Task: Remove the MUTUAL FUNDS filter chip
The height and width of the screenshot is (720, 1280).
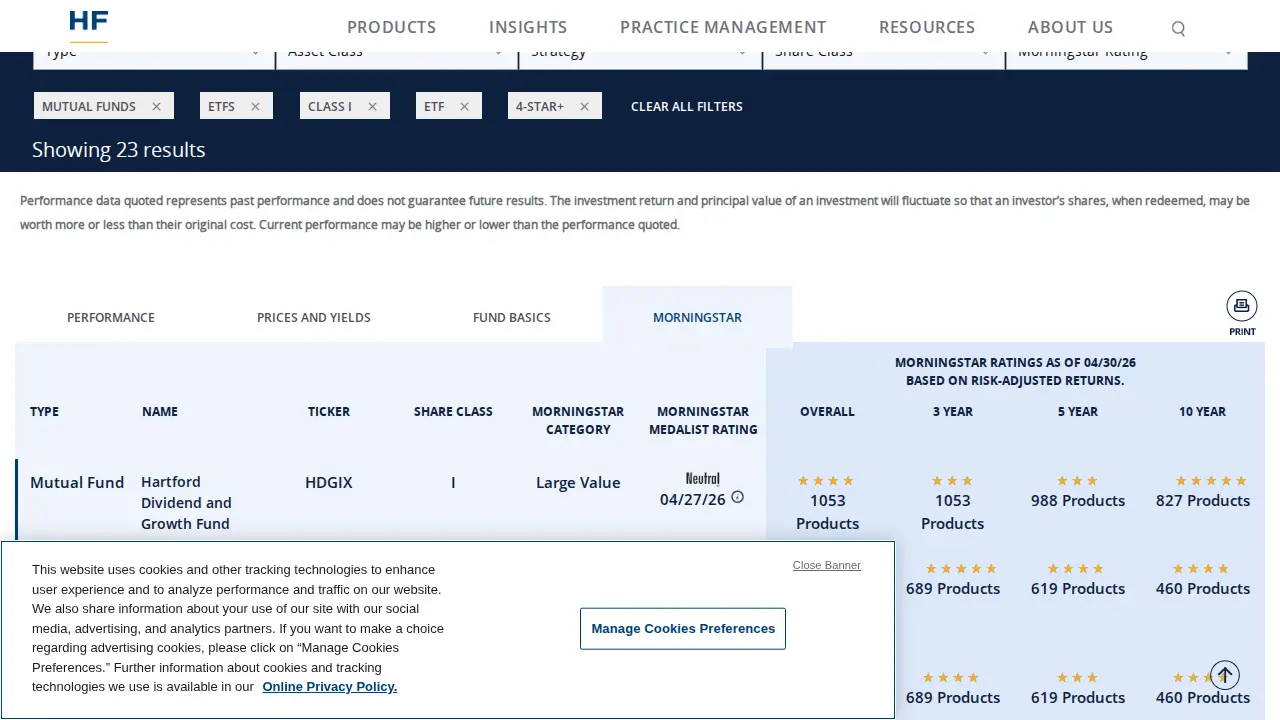Action: (156, 106)
